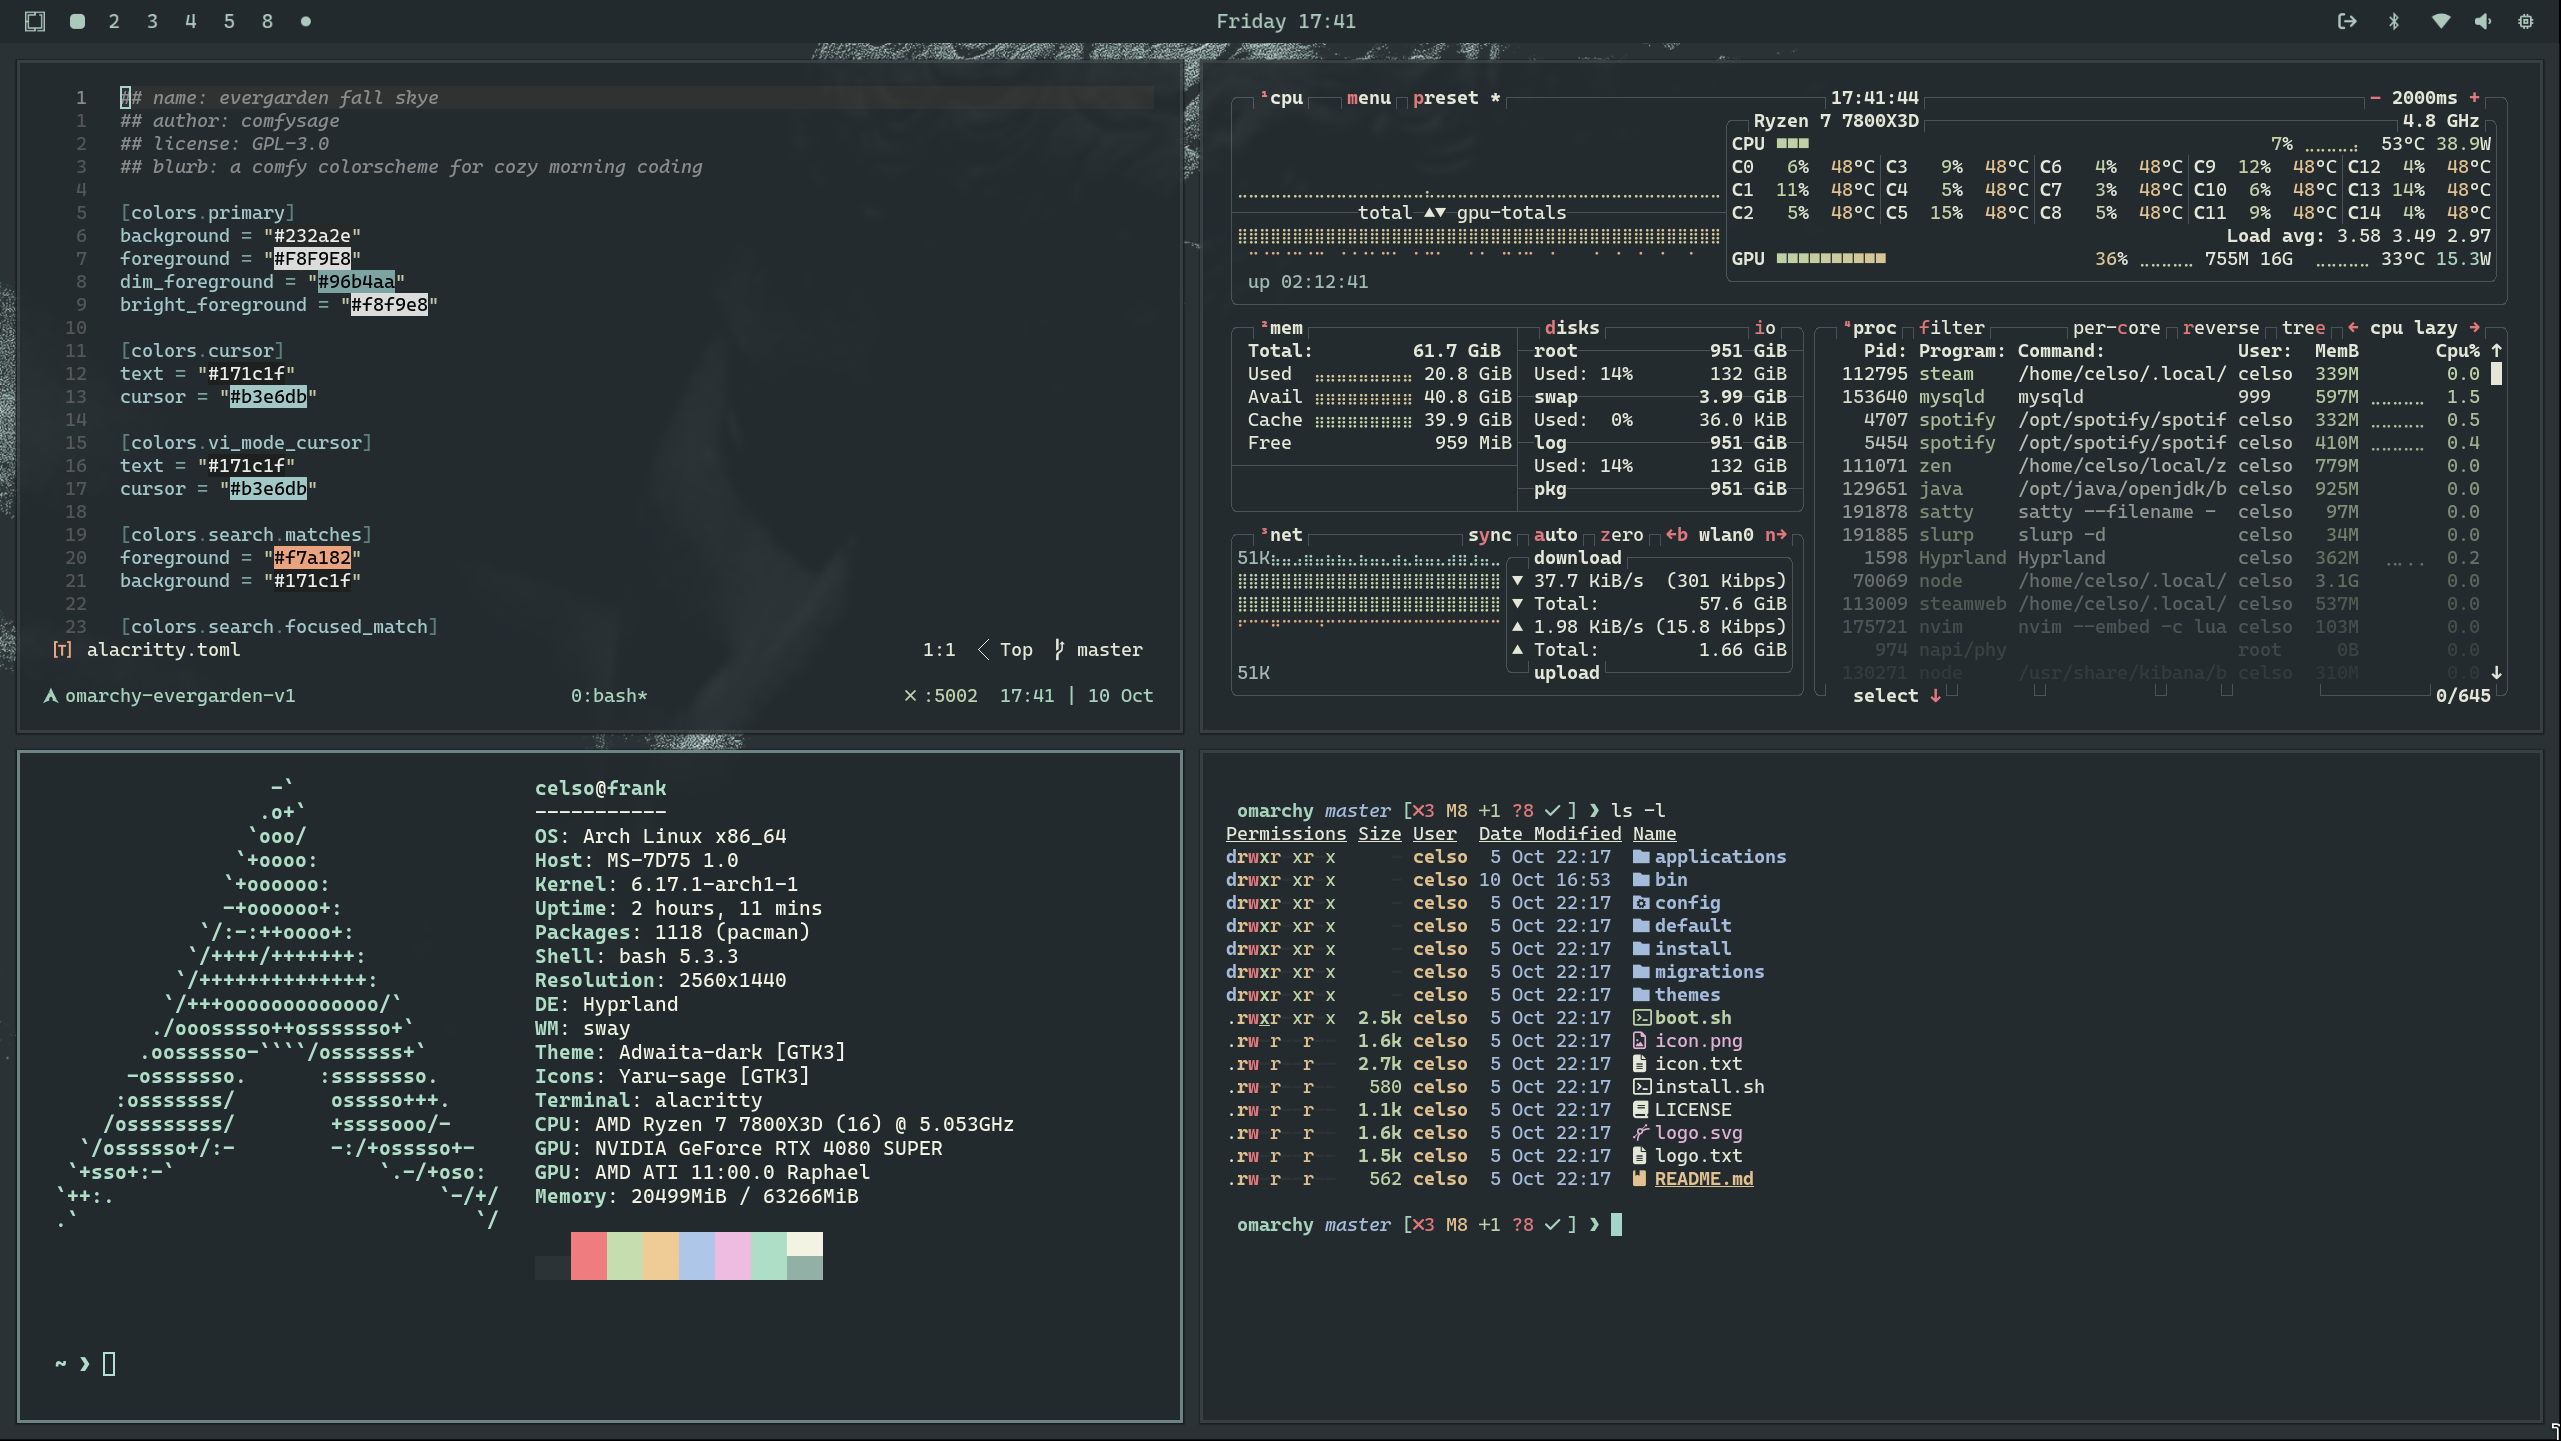Enable tree view in process list

pos(2302,328)
